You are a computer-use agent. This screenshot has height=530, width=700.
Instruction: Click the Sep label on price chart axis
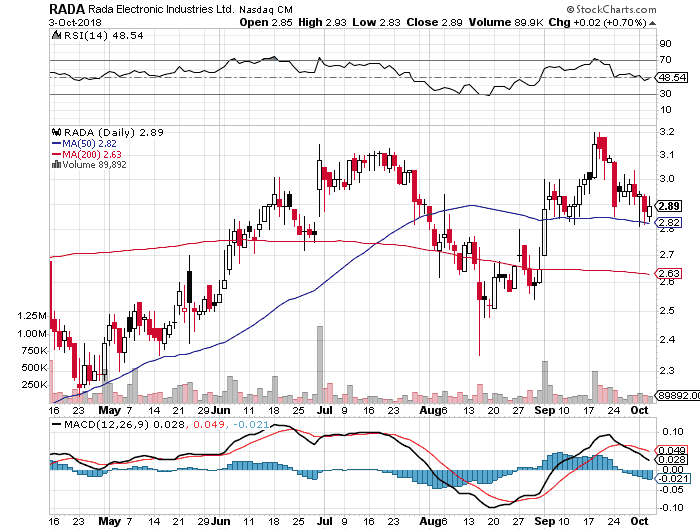pos(545,410)
